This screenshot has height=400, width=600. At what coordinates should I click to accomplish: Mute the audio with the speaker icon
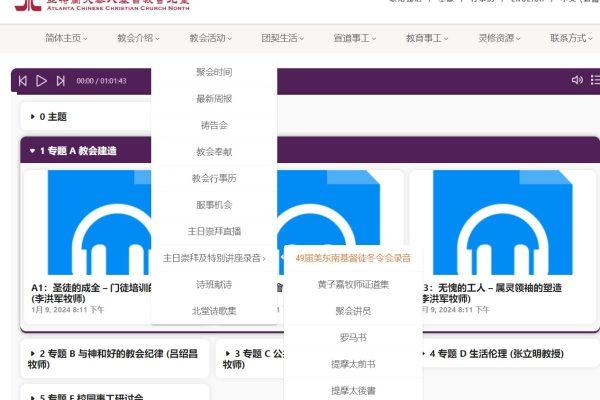(x=577, y=80)
